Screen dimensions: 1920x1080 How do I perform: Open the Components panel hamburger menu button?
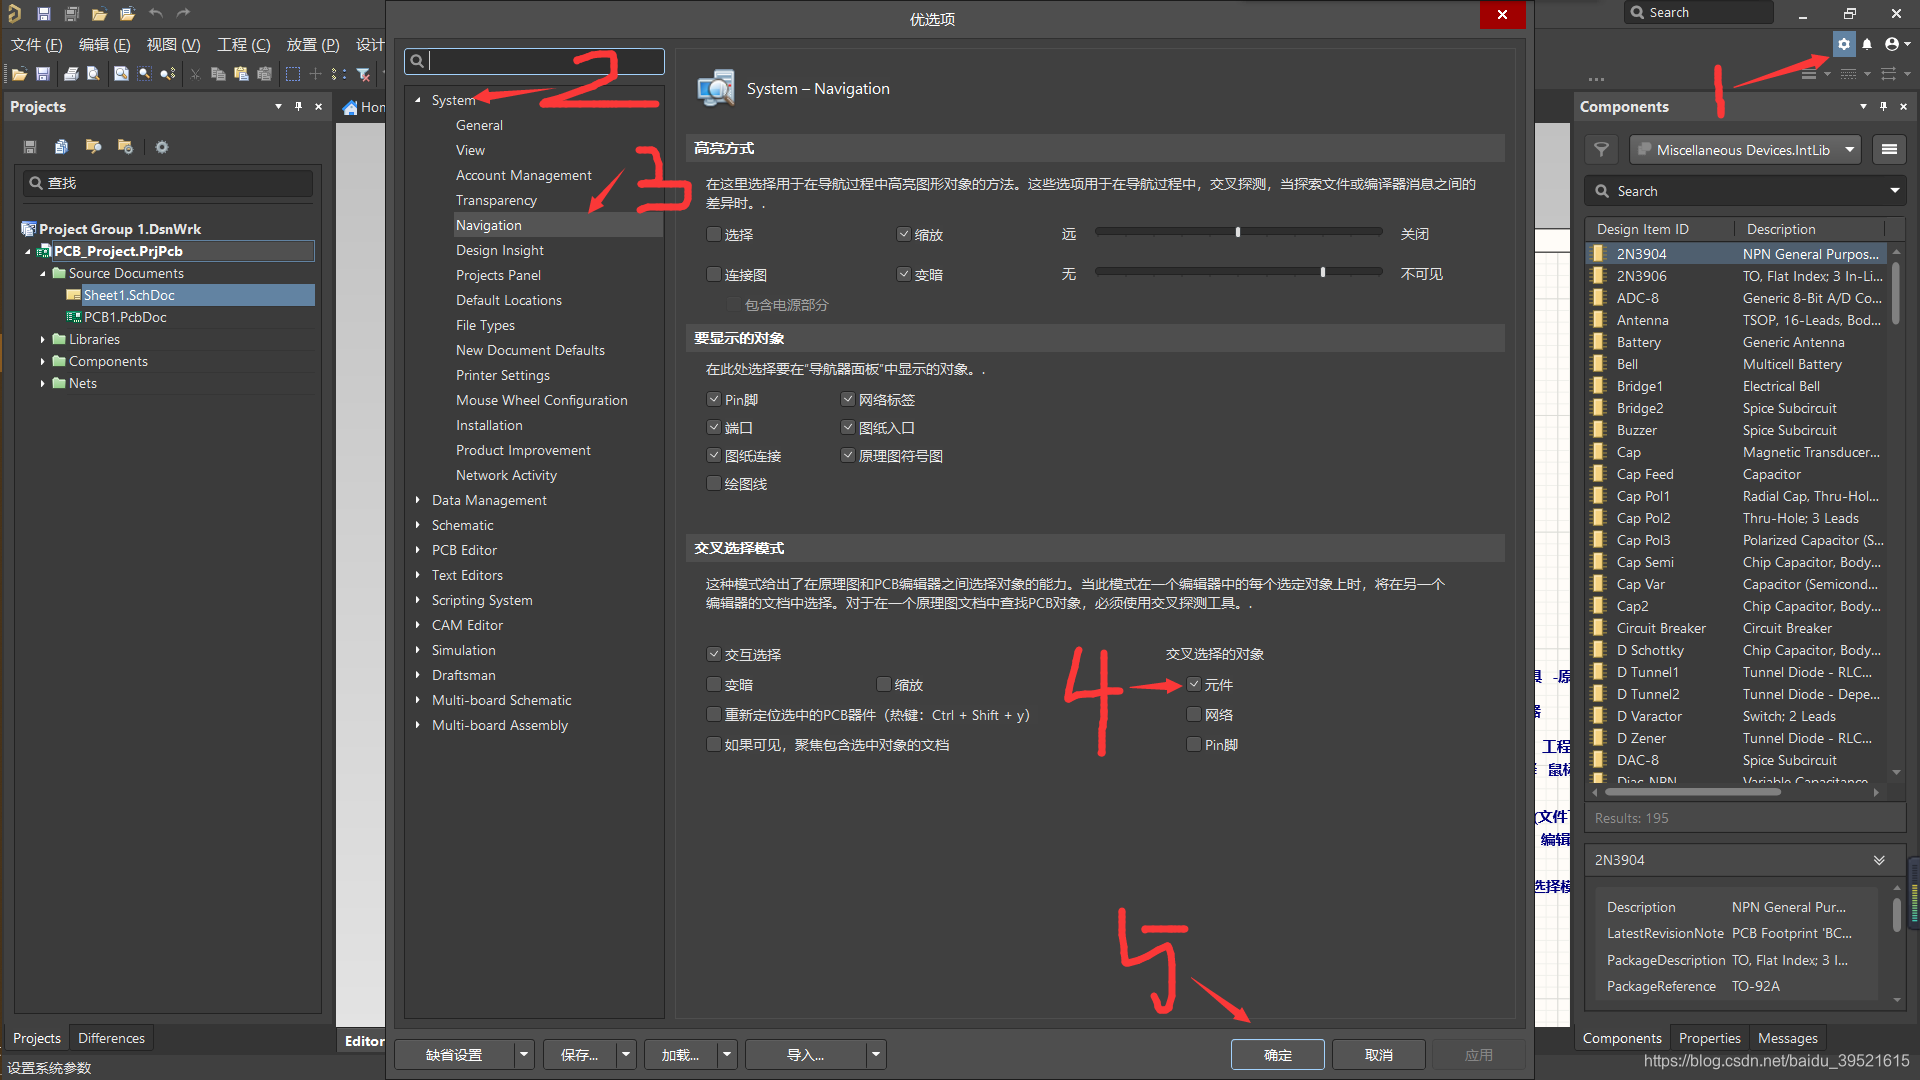click(x=1889, y=150)
